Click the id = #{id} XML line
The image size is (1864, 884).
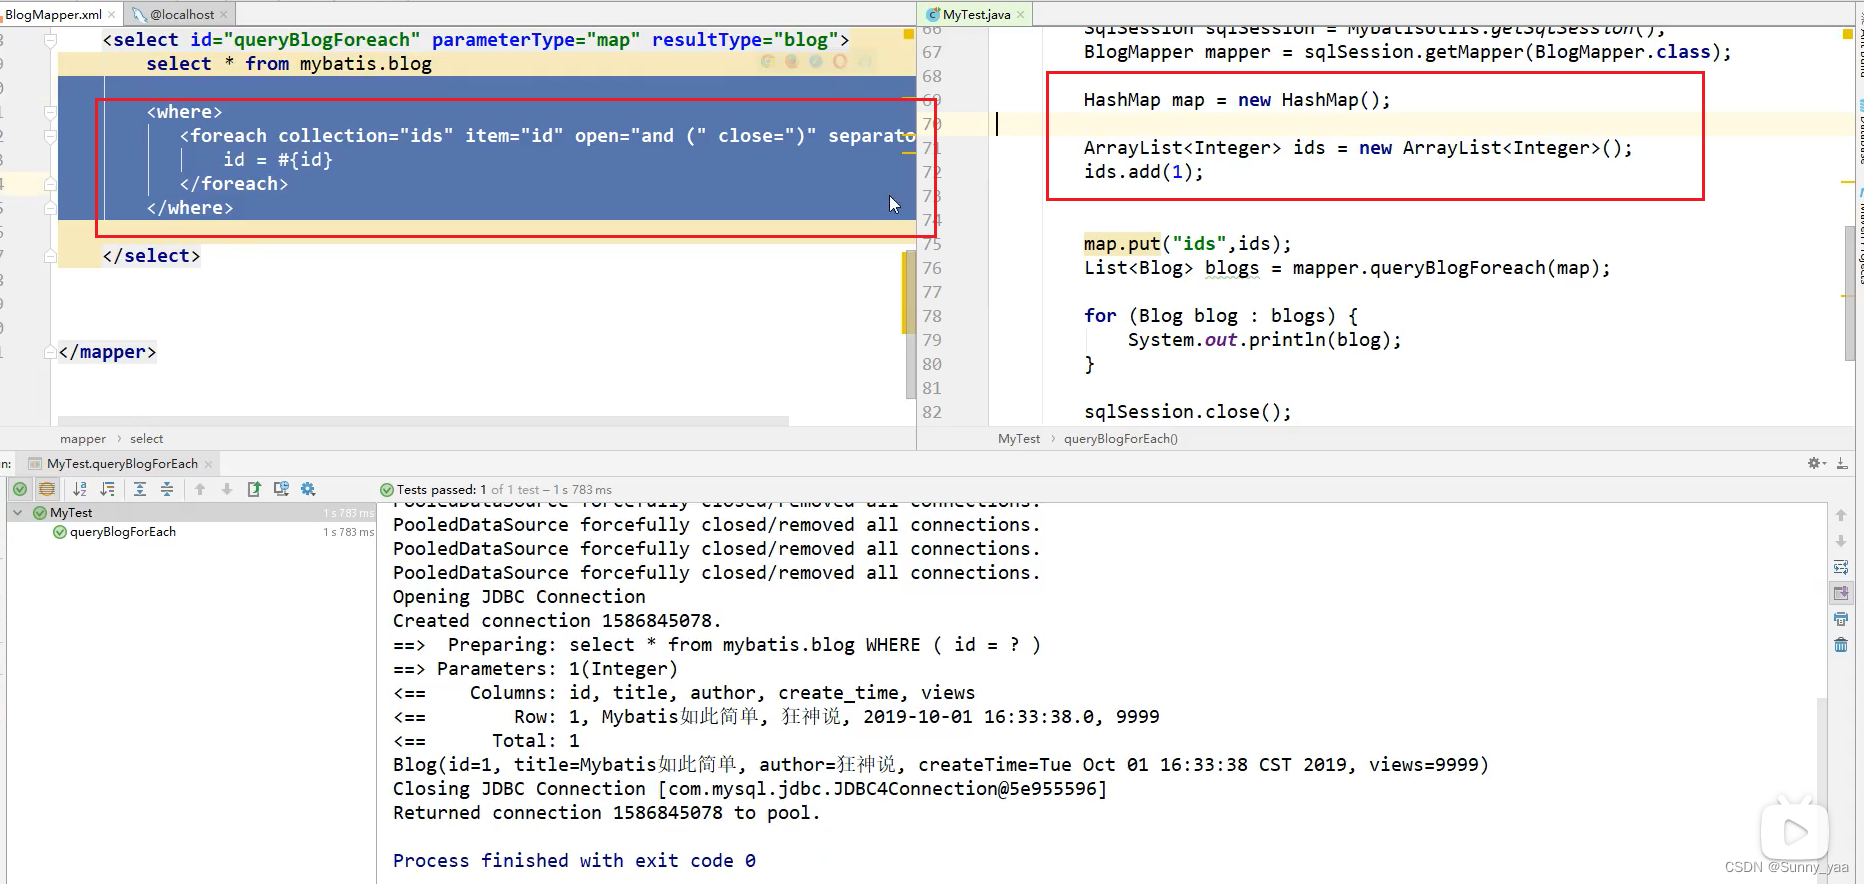(x=278, y=160)
